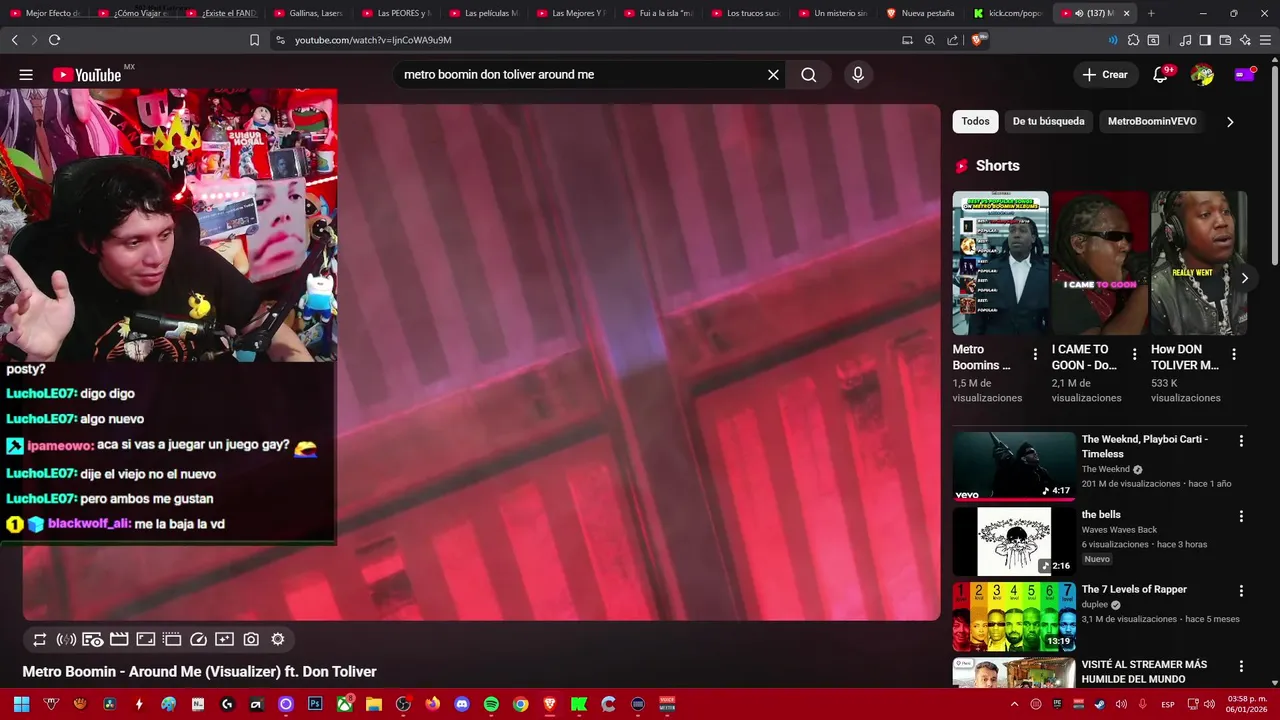Viewport: 1280px width, 720px height.
Task: Close the active (137) YouTube tab
Action: tap(1127, 13)
